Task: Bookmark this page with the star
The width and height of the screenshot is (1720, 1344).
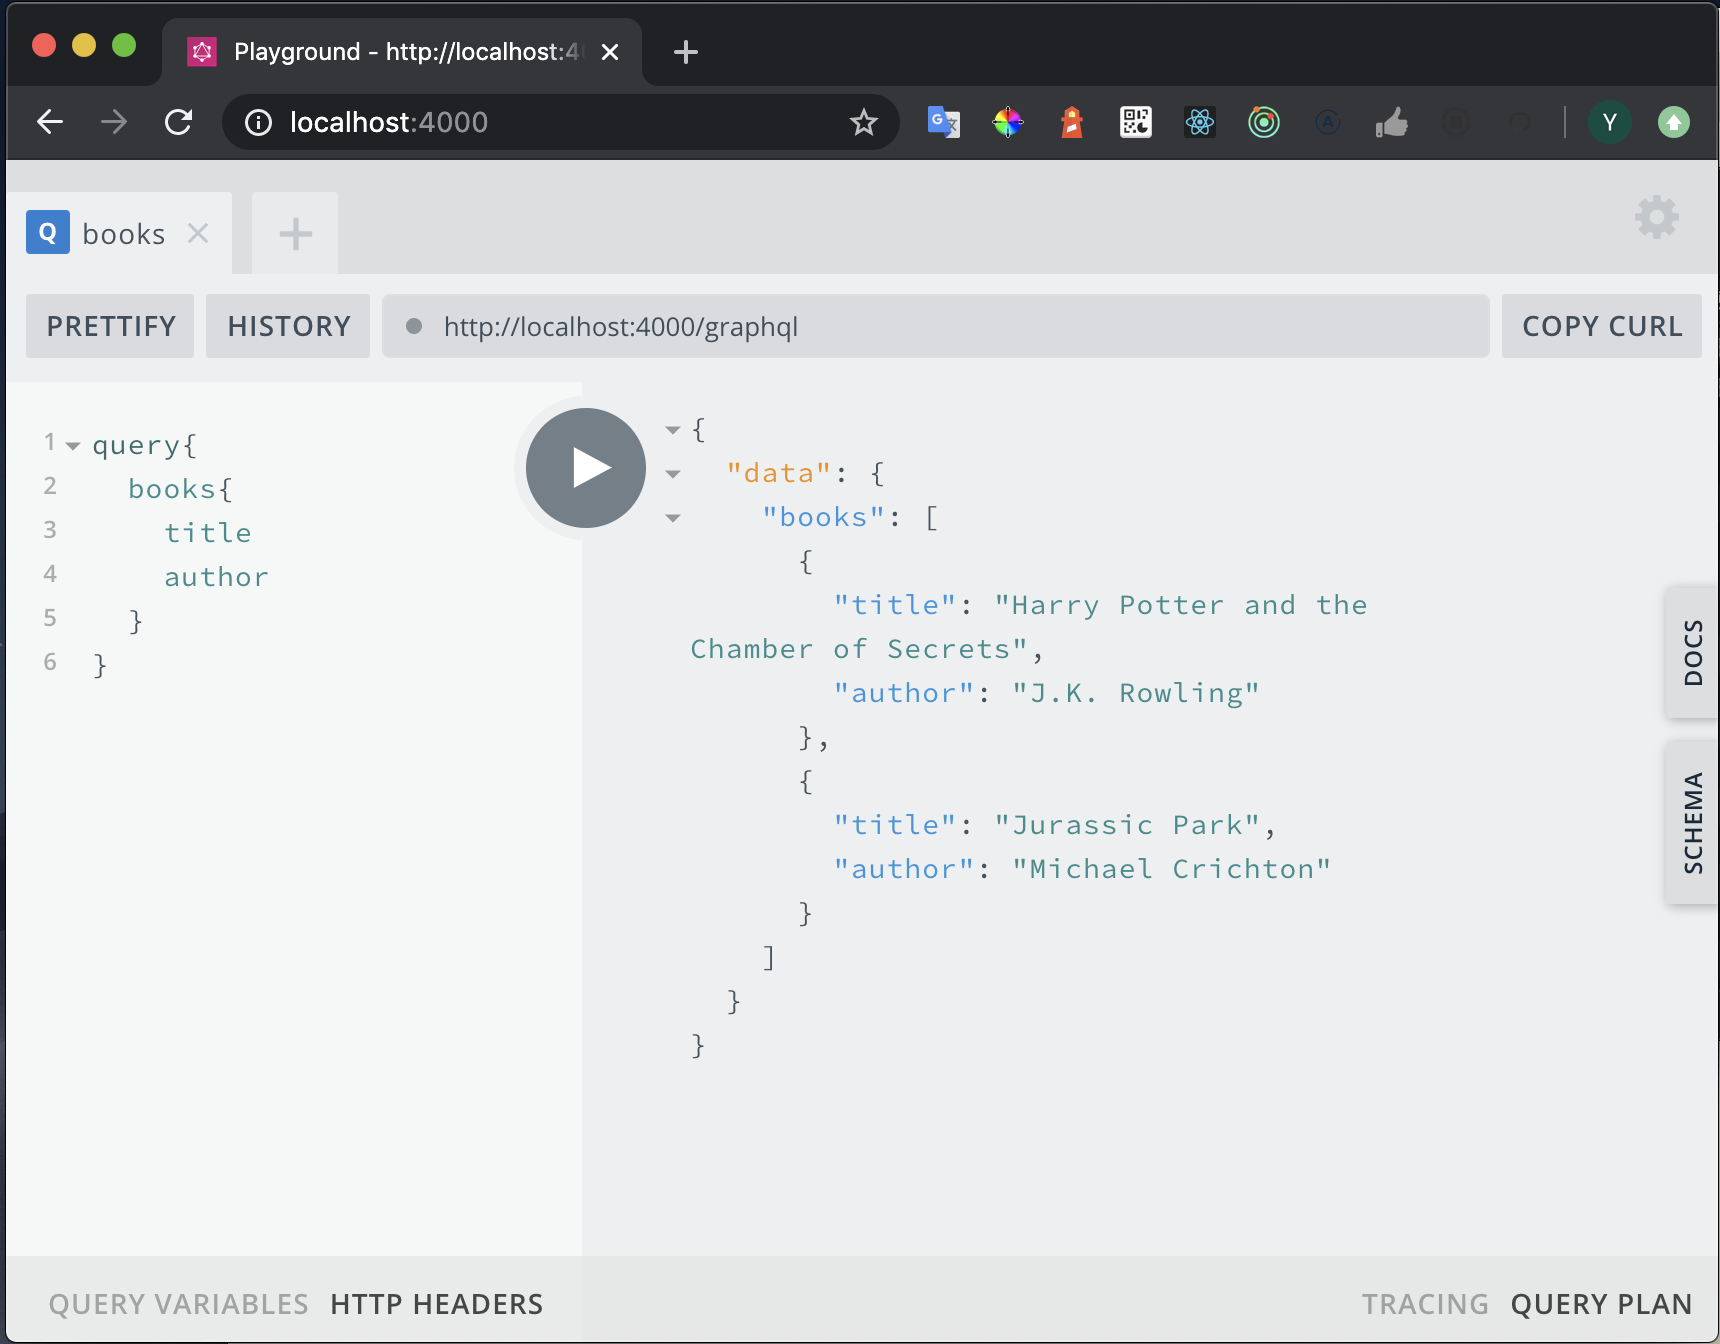Action: [863, 122]
